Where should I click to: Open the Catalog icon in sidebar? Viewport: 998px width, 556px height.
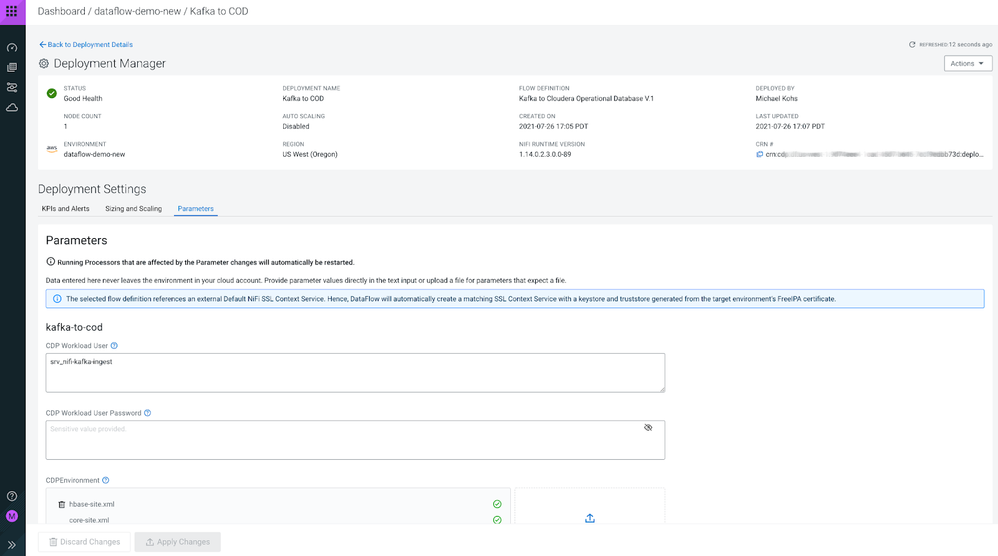[x=12, y=67]
